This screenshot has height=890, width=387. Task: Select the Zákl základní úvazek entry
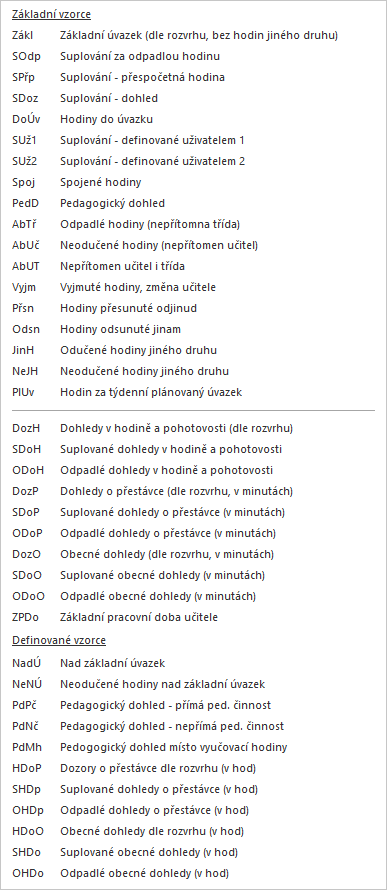pyautogui.click(x=175, y=35)
